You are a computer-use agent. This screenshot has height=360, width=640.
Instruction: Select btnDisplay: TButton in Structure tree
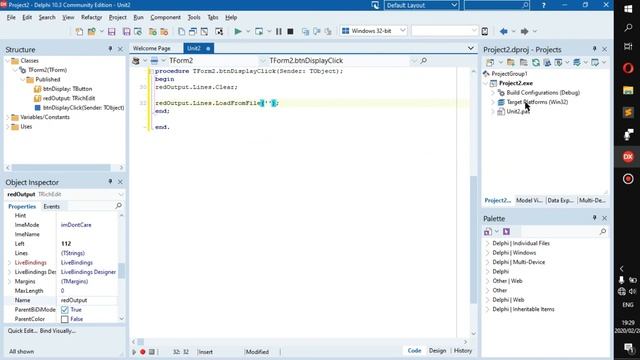click(67, 89)
